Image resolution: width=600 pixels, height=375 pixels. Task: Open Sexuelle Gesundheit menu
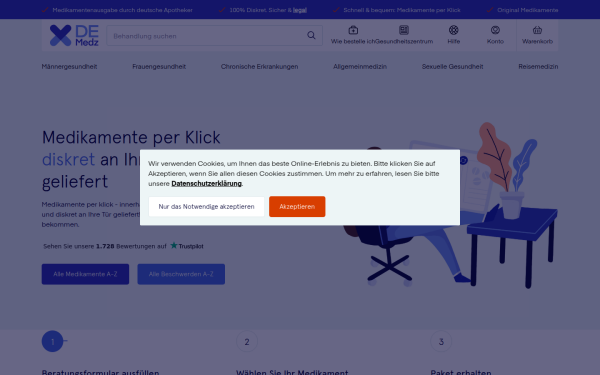pyautogui.click(x=452, y=67)
